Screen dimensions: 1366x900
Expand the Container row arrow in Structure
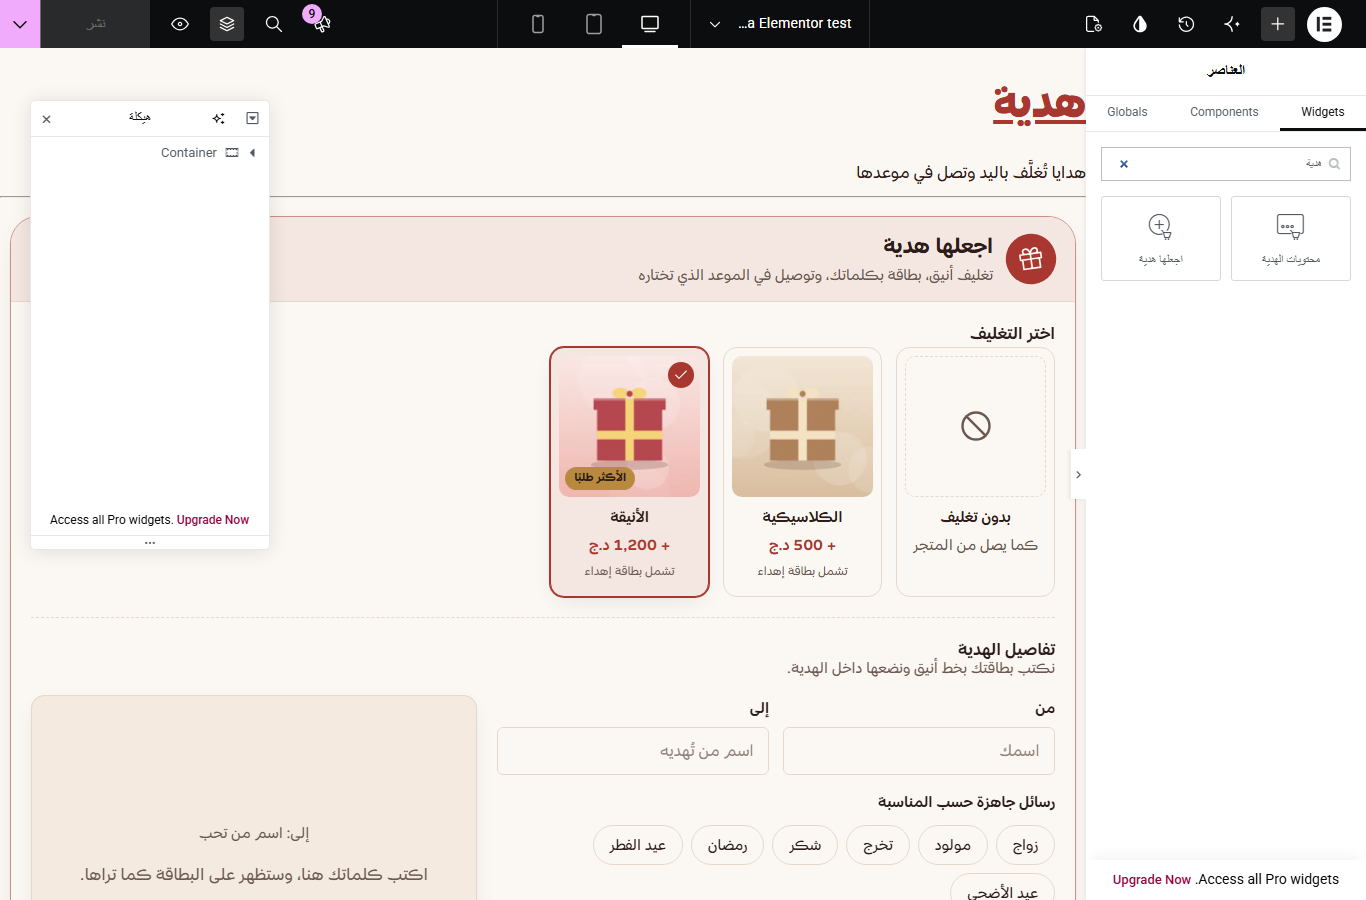[x=252, y=153]
